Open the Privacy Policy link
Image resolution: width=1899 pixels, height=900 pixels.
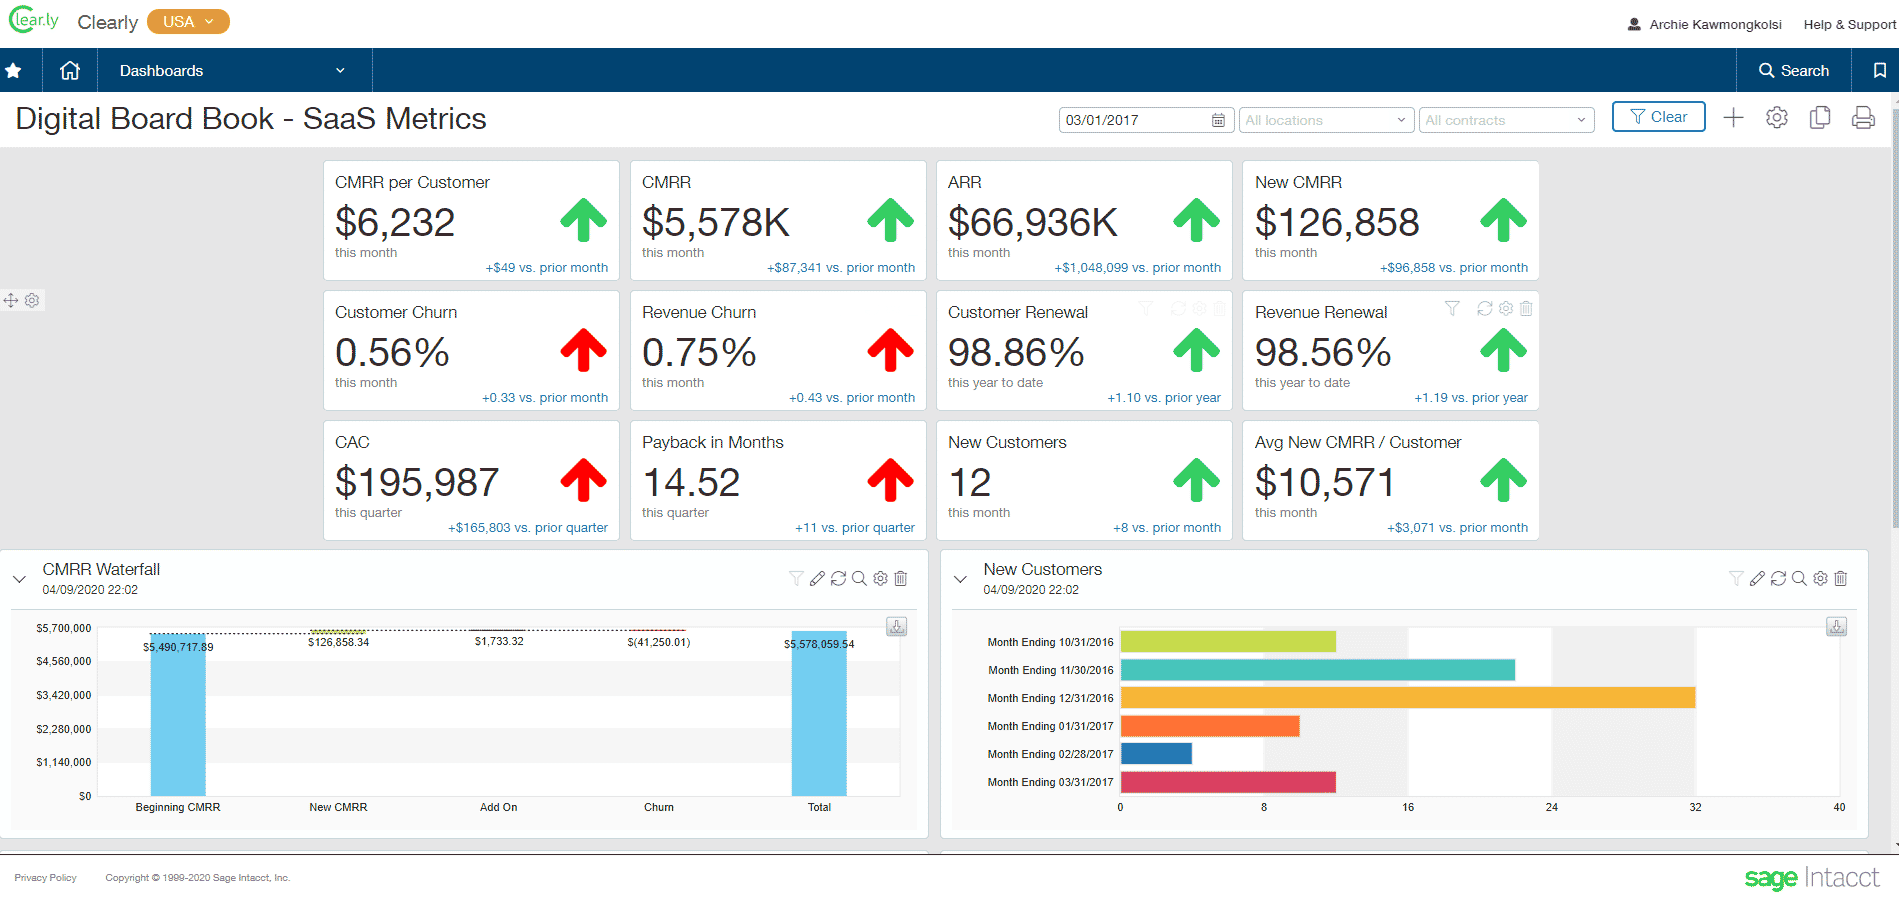point(45,877)
